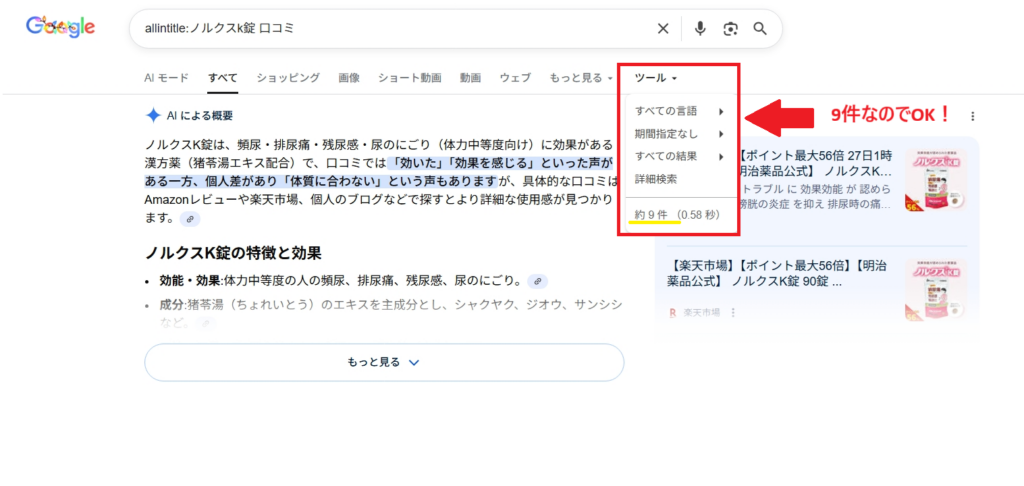This screenshot has width=1024, height=486.
Task: Open the もっと見る tab dropdown in nav bar
Action: (581, 77)
